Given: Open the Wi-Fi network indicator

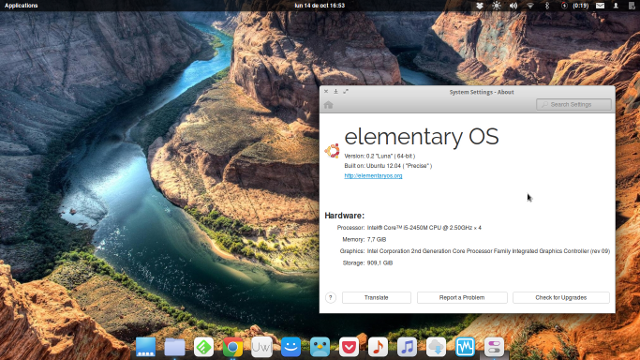Looking at the screenshot, I should 530,6.
